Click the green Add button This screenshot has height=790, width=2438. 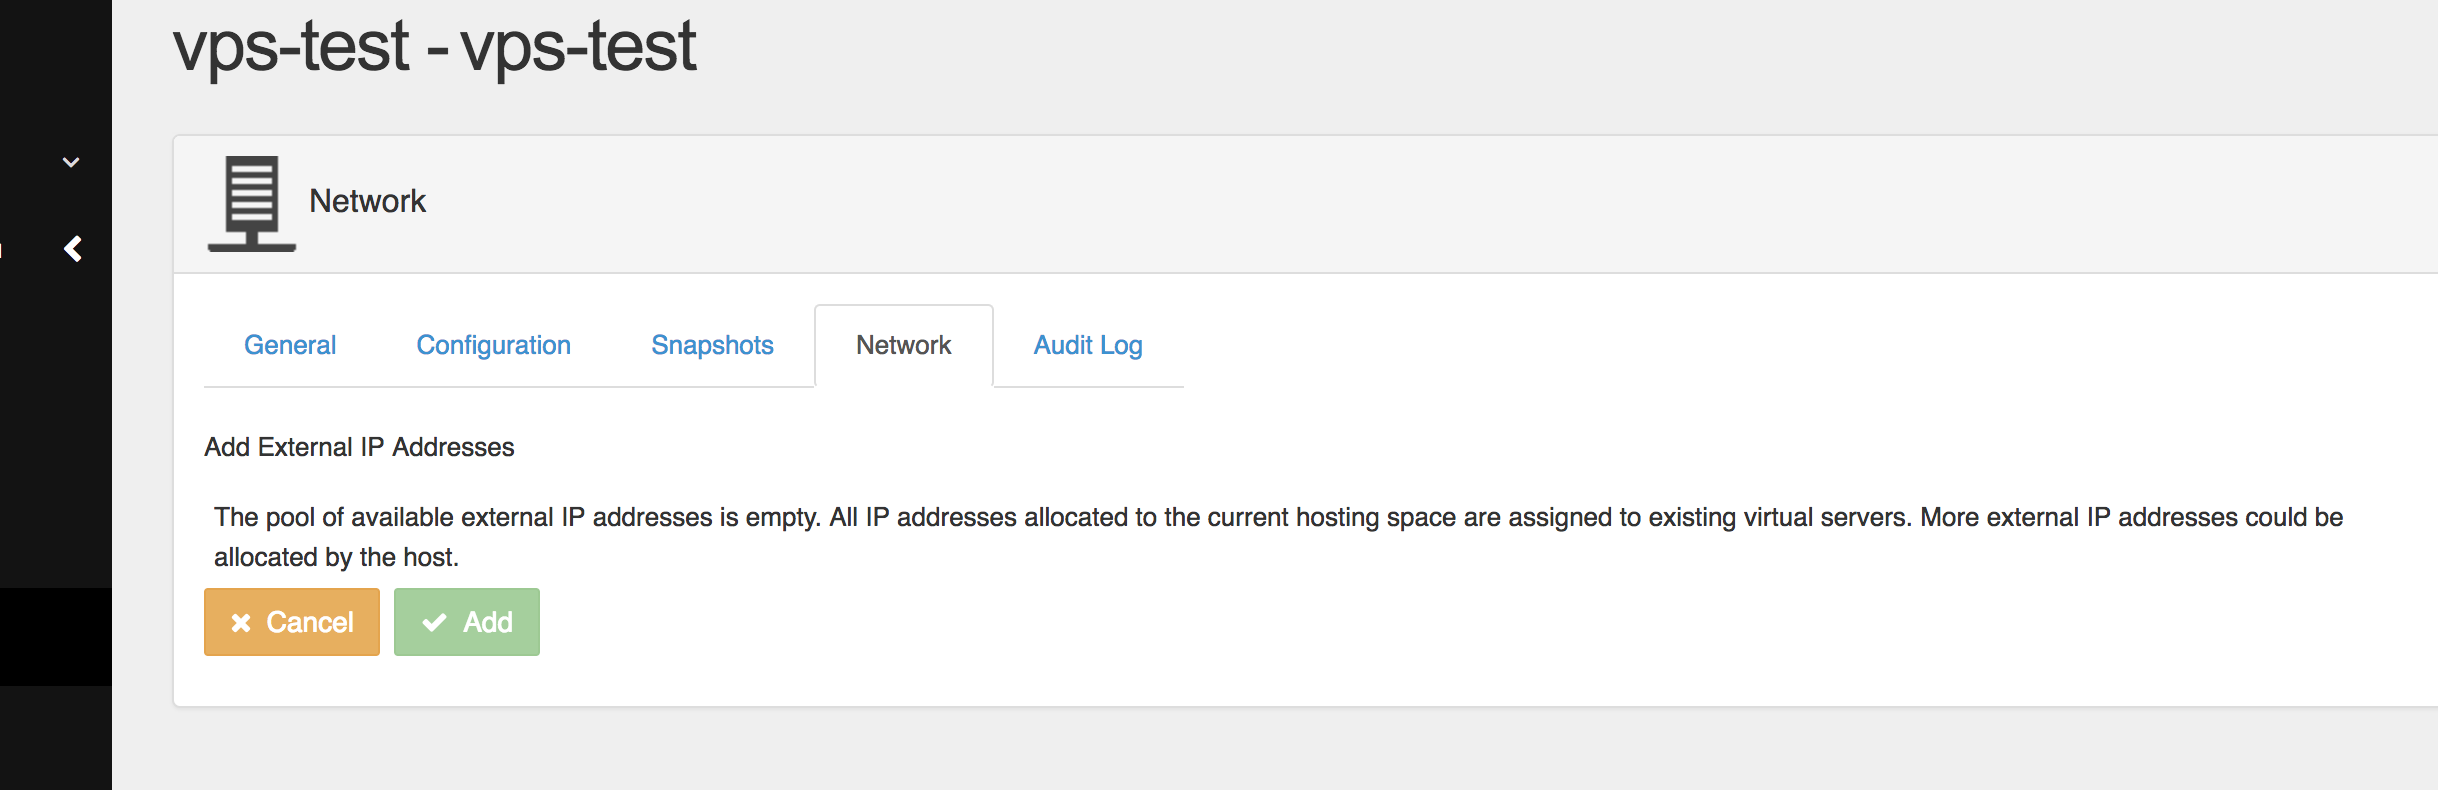click(x=467, y=622)
